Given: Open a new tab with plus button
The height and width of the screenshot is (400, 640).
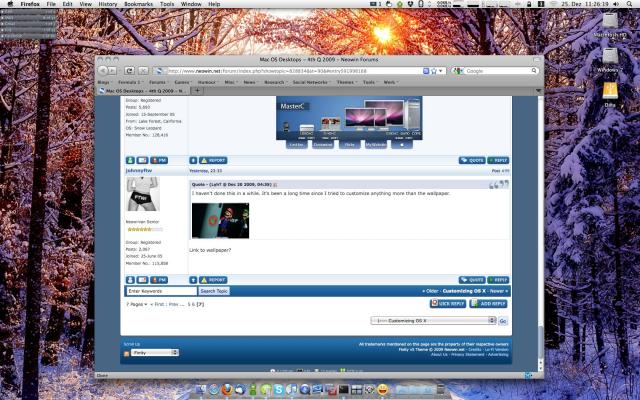Looking at the screenshot, I should coord(197,91).
